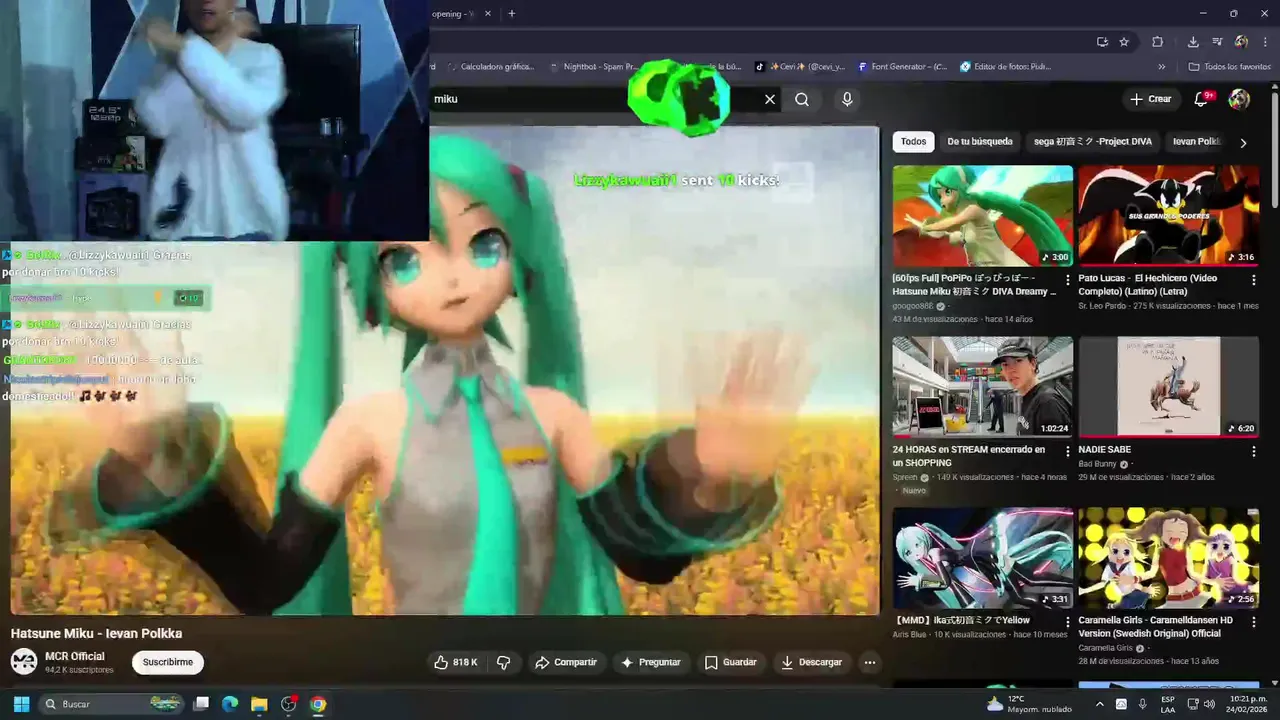Open Google Chrome taskbar icon

click(318, 704)
